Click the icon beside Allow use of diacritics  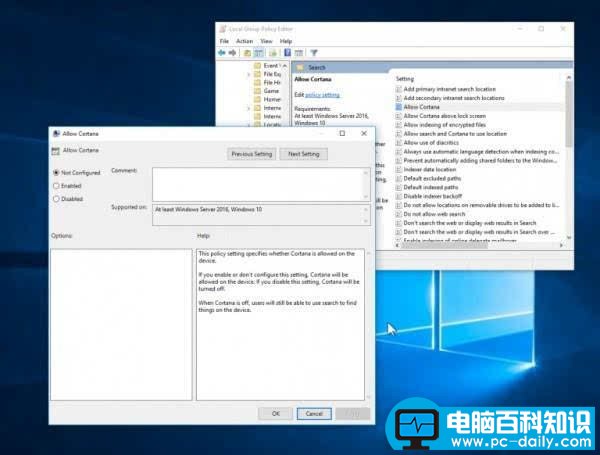[x=398, y=143]
